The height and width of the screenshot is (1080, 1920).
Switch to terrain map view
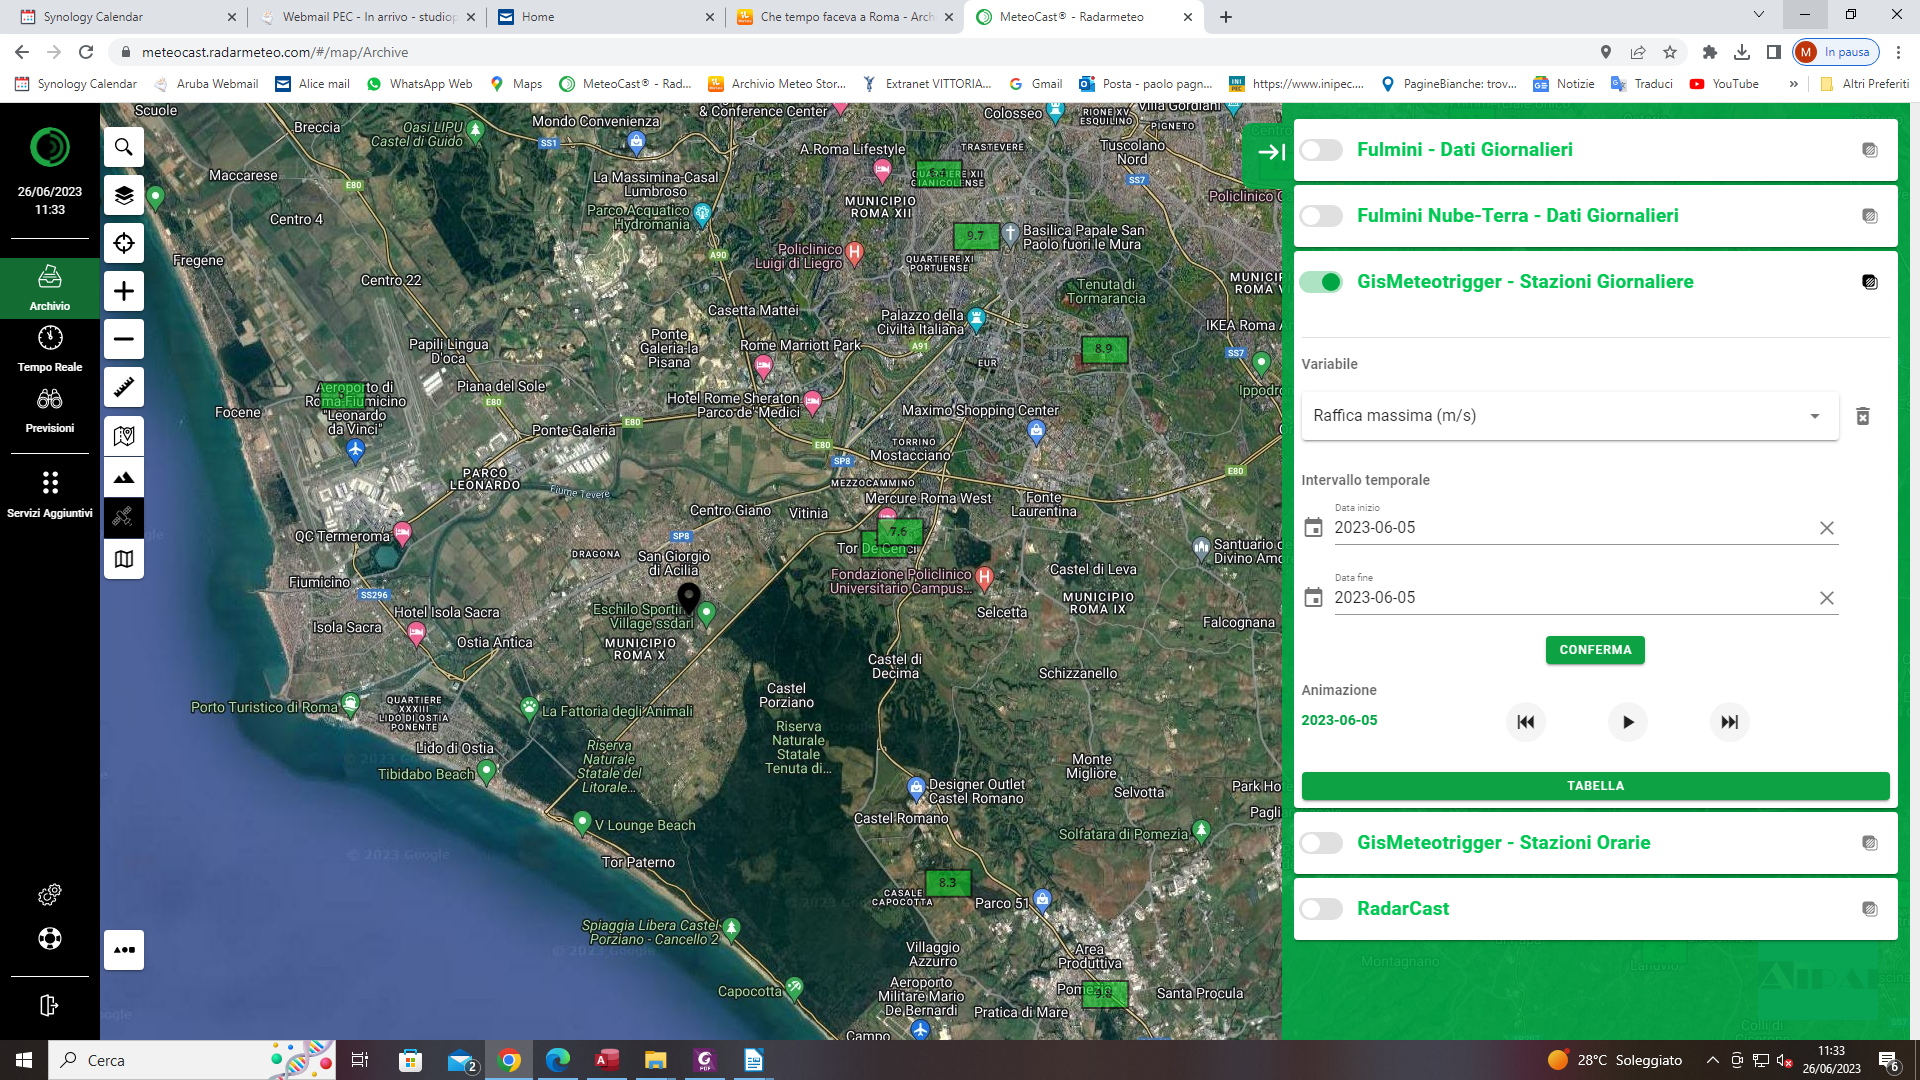click(124, 478)
